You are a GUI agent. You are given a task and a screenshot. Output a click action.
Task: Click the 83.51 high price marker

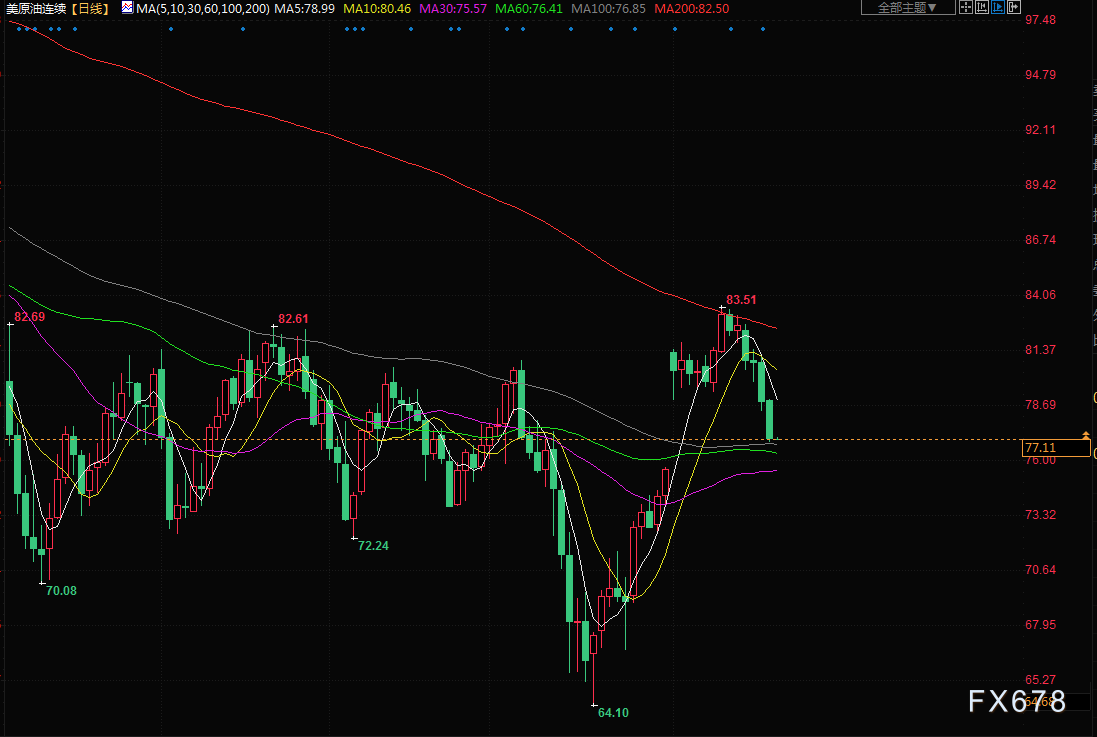click(741, 299)
